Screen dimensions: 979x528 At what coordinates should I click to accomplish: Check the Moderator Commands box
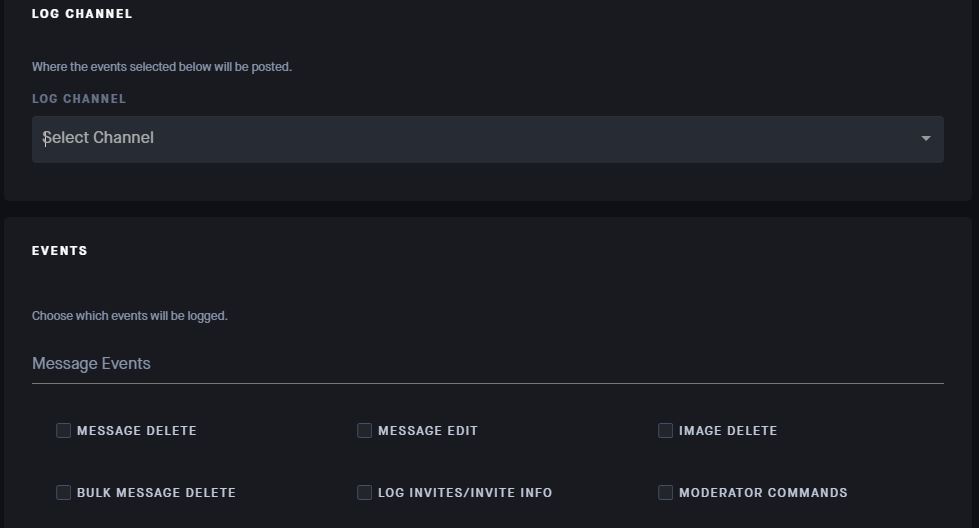666,493
